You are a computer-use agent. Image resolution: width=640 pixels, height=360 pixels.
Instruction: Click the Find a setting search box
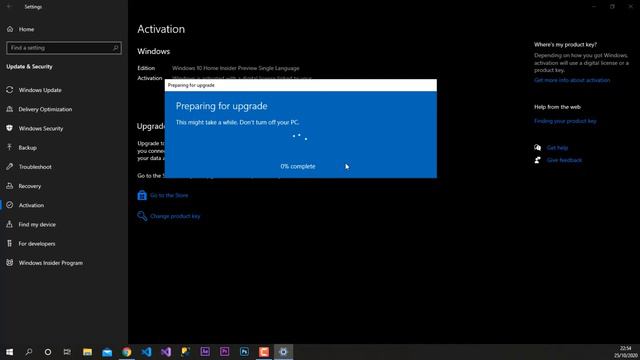pyautogui.click(x=64, y=48)
